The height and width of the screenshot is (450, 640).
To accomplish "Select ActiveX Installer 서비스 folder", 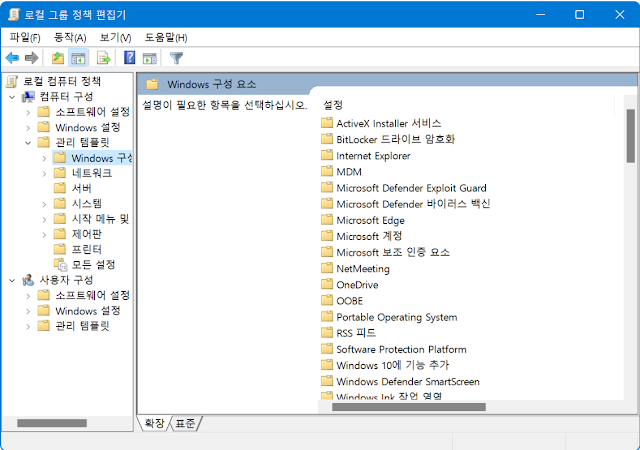I will click(x=381, y=123).
